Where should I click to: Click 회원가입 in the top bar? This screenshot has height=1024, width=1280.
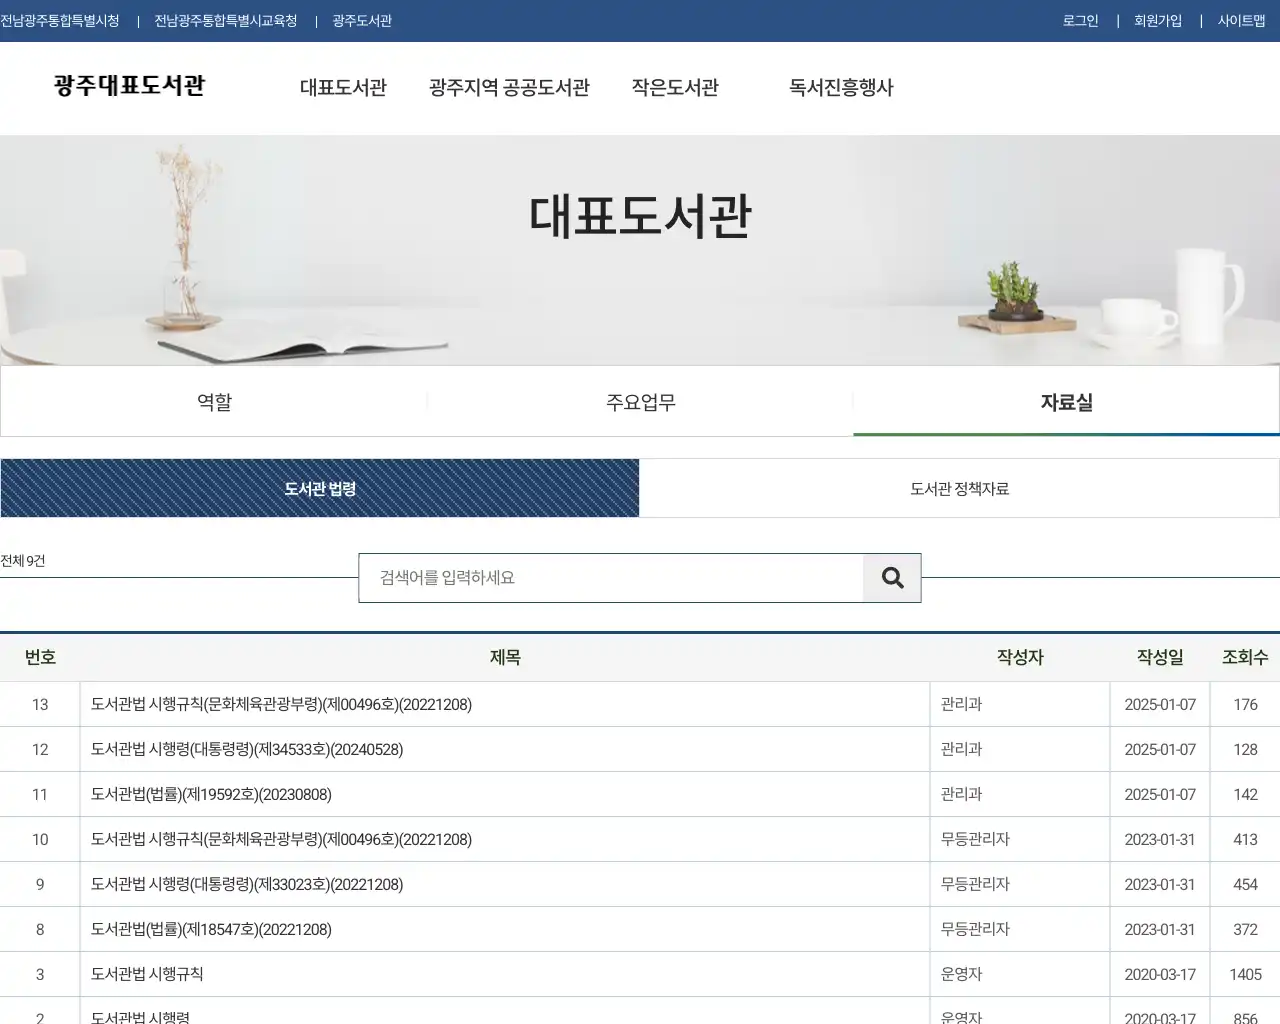[x=1158, y=21]
